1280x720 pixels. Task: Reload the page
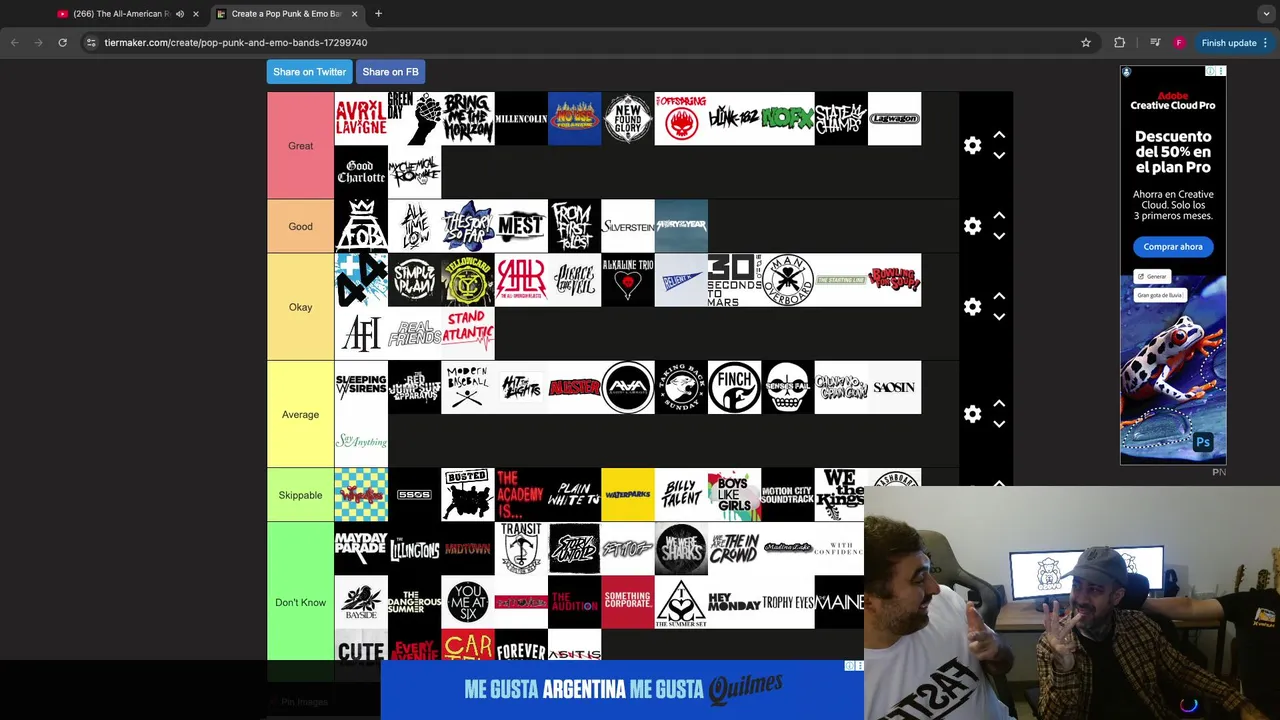point(62,43)
